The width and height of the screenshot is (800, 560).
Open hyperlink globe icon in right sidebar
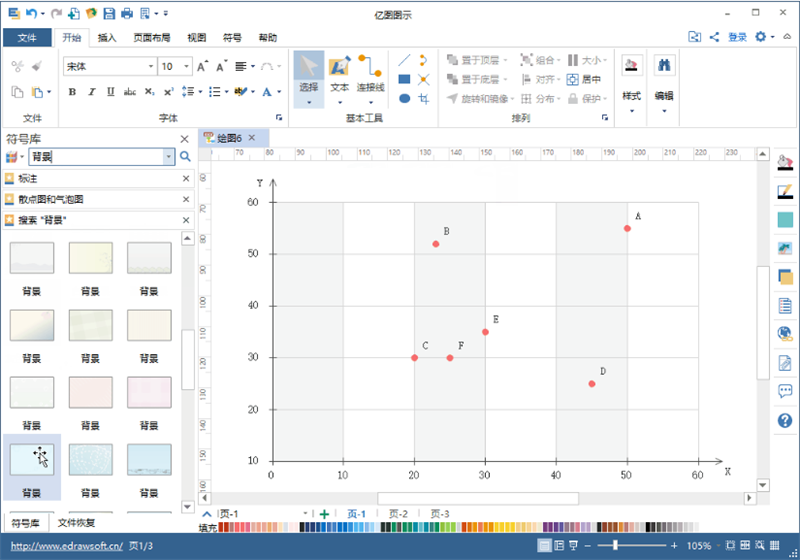(x=785, y=334)
